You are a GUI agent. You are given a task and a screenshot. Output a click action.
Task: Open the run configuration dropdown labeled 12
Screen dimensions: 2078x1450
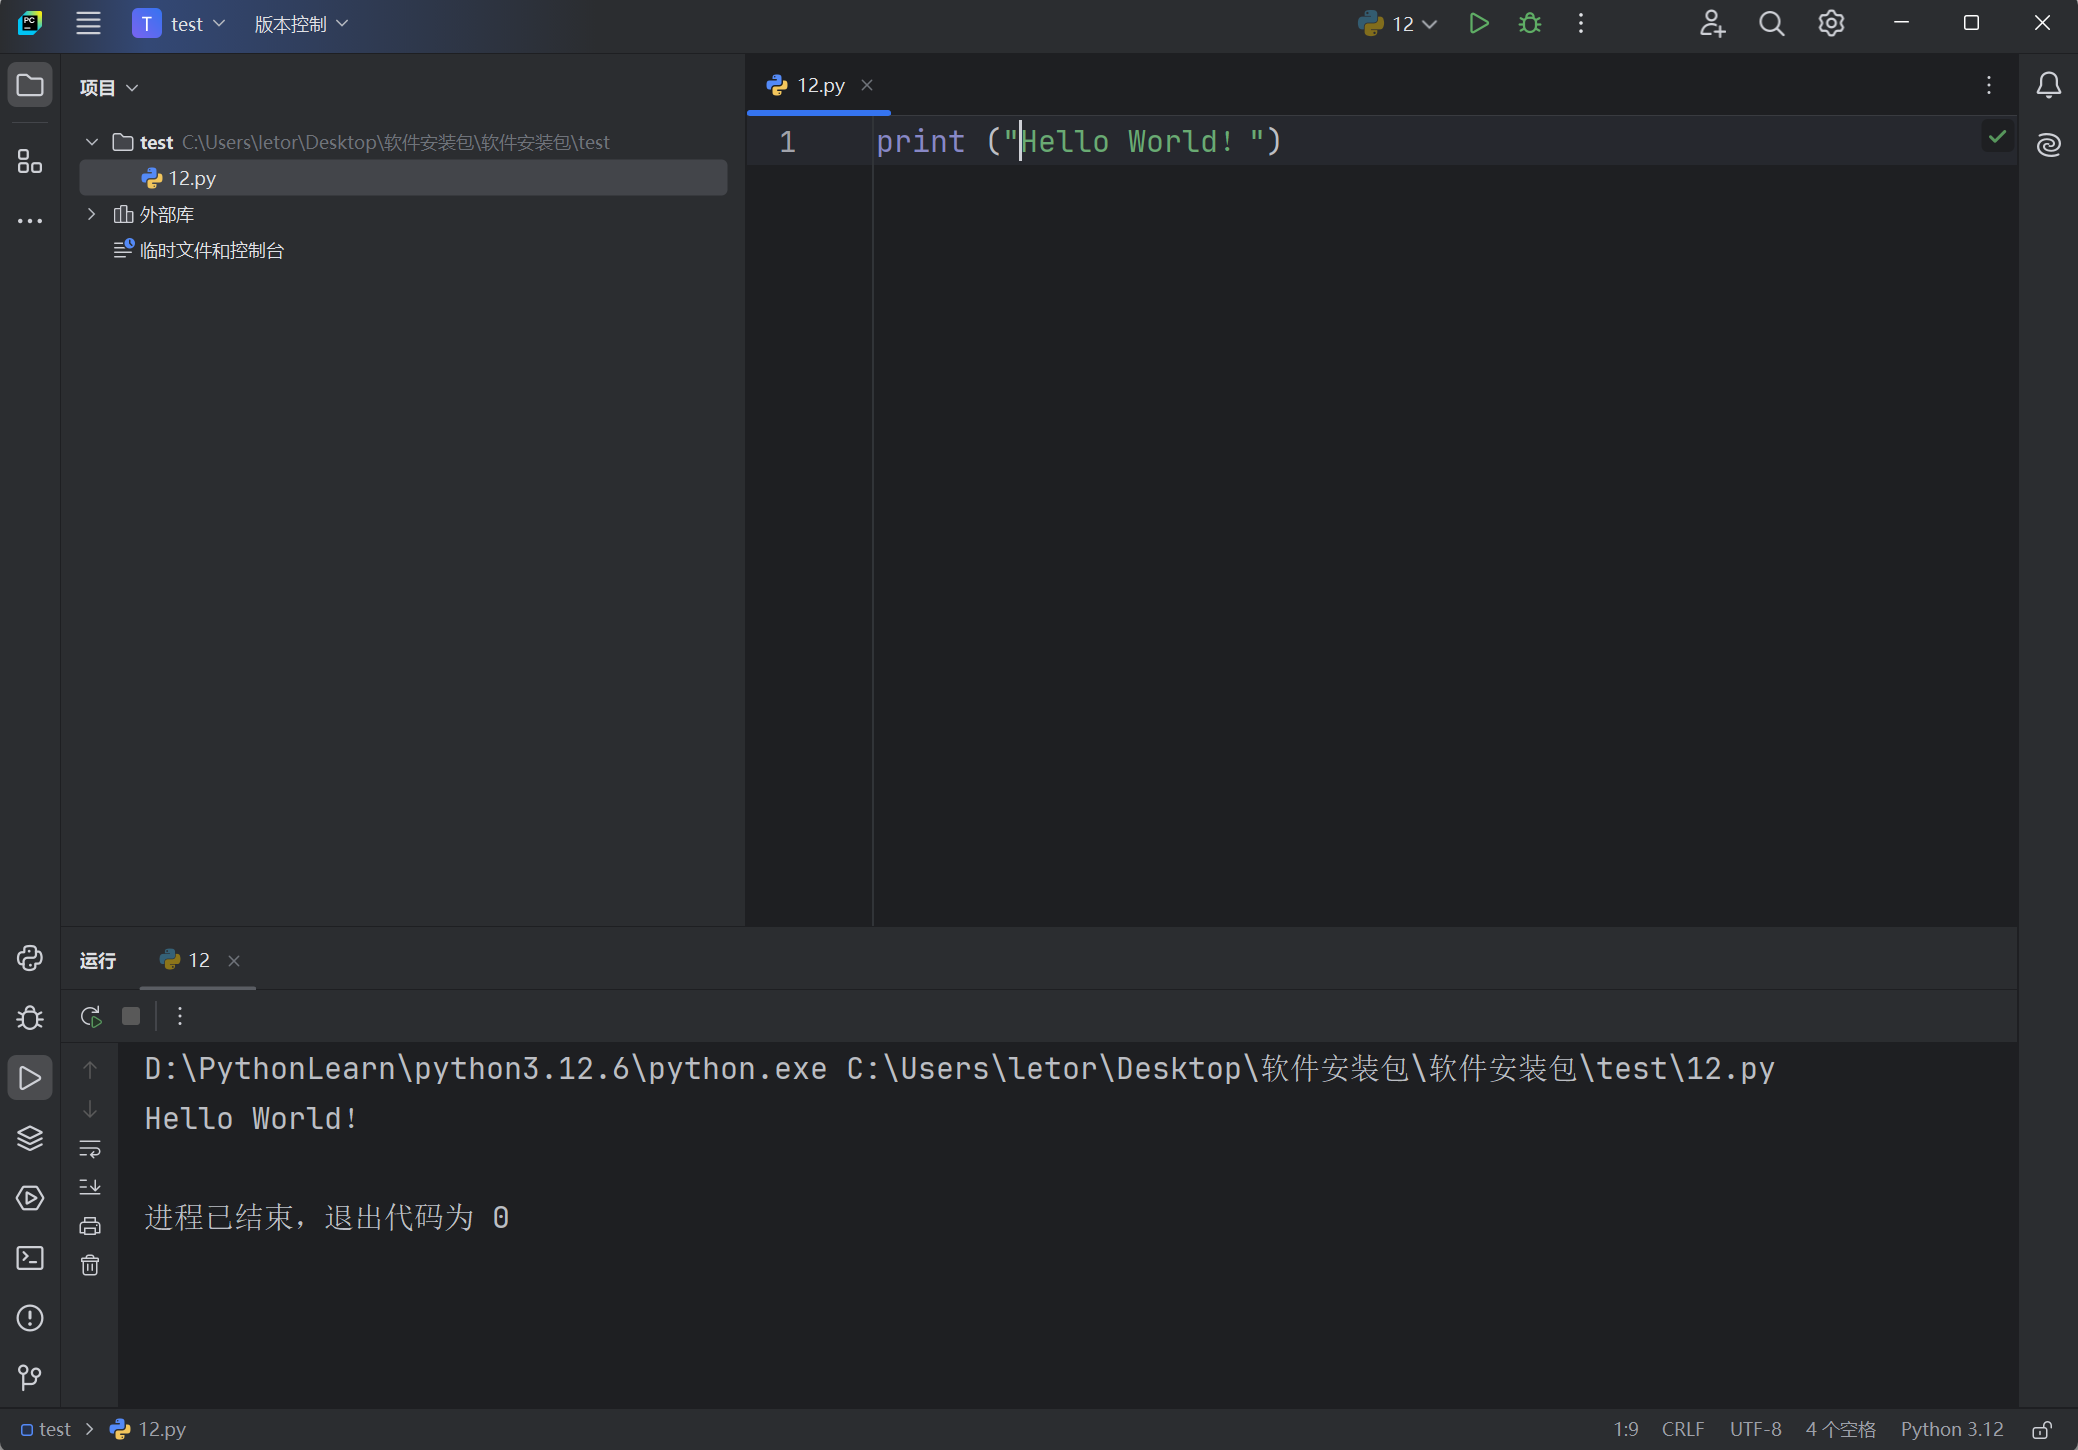(x=1396, y=23)
